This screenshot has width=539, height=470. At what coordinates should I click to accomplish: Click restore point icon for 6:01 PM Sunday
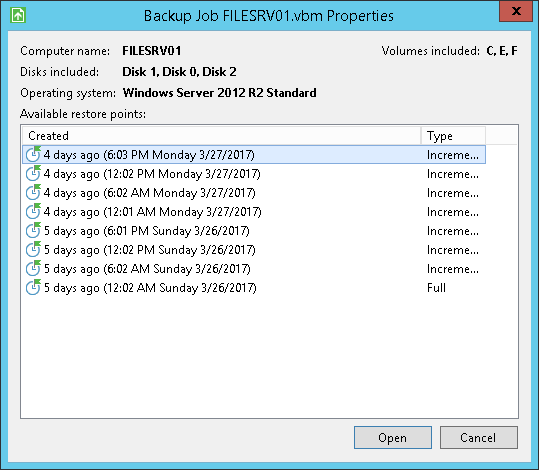33,230
